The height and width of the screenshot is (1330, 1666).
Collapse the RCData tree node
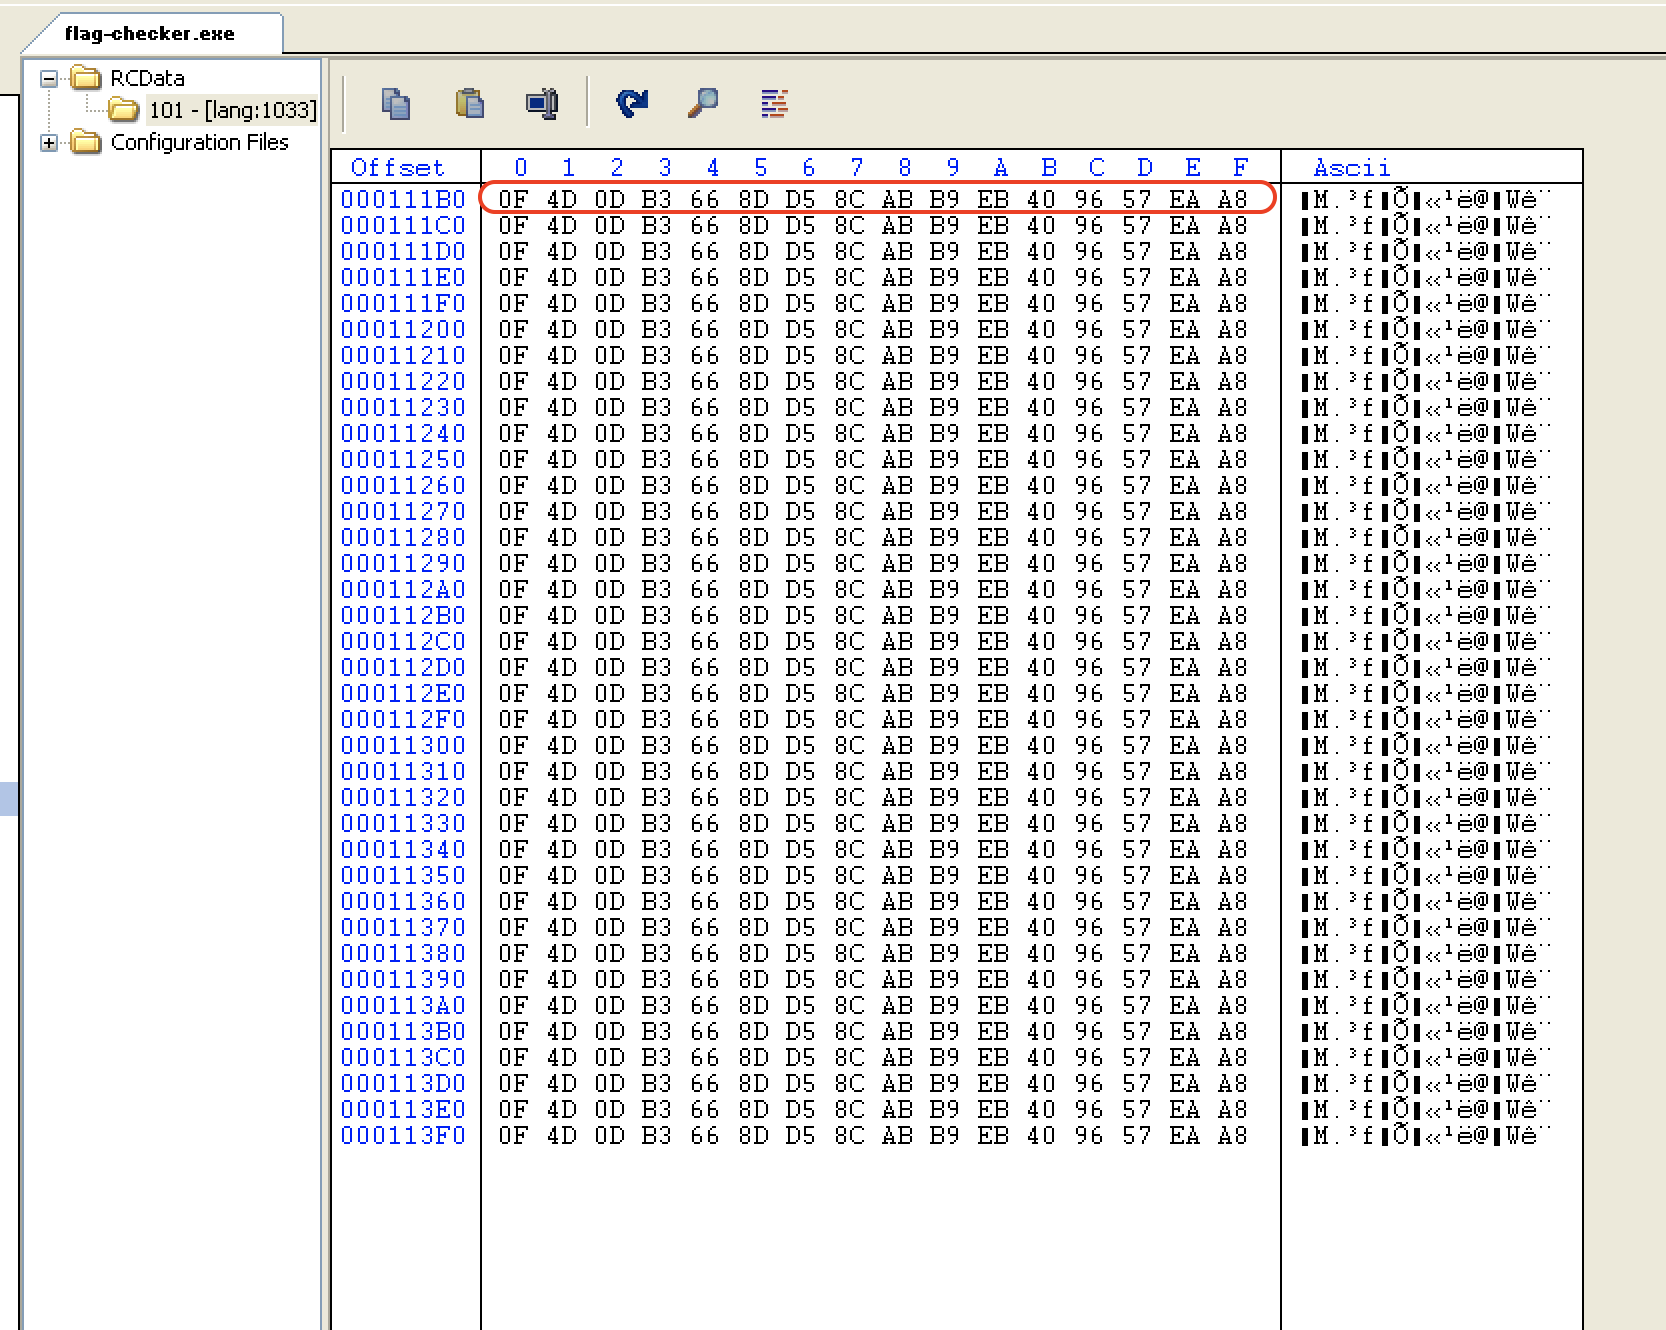click(x=48, y=78)
